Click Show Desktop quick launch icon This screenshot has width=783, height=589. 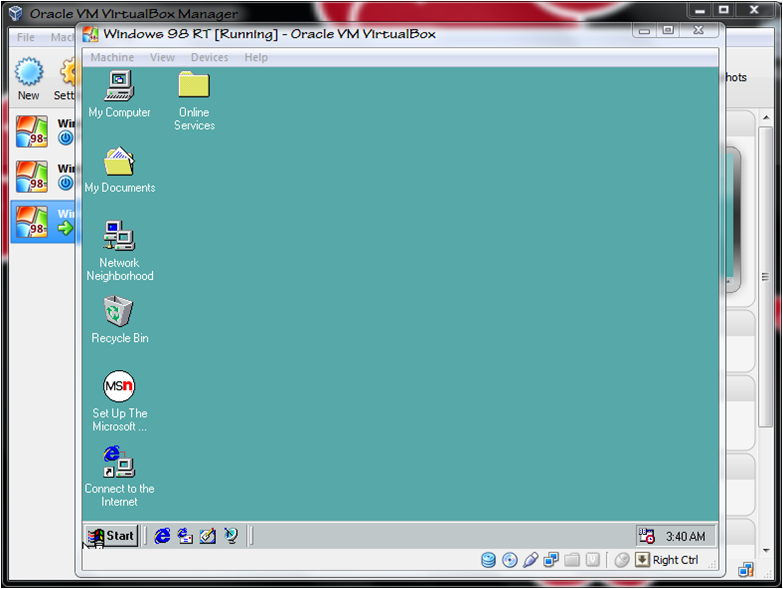point(208,536)
